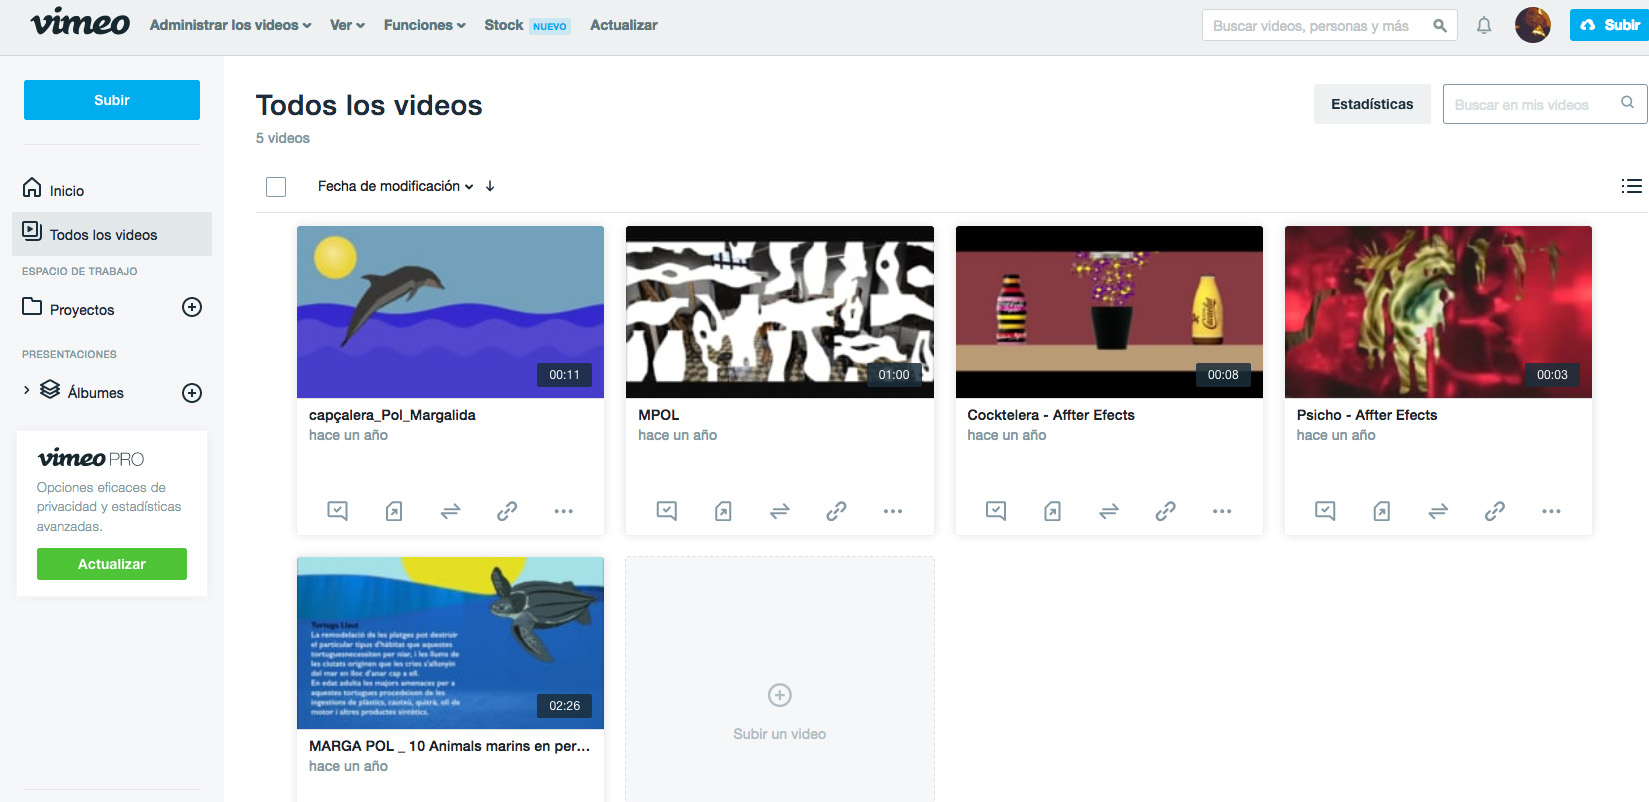Image resolution: width=1649 pixels, height=802 pixels.
Task: Open the Psicho - Affter Efects thumbnail
Action: [x=1437, y=312]
